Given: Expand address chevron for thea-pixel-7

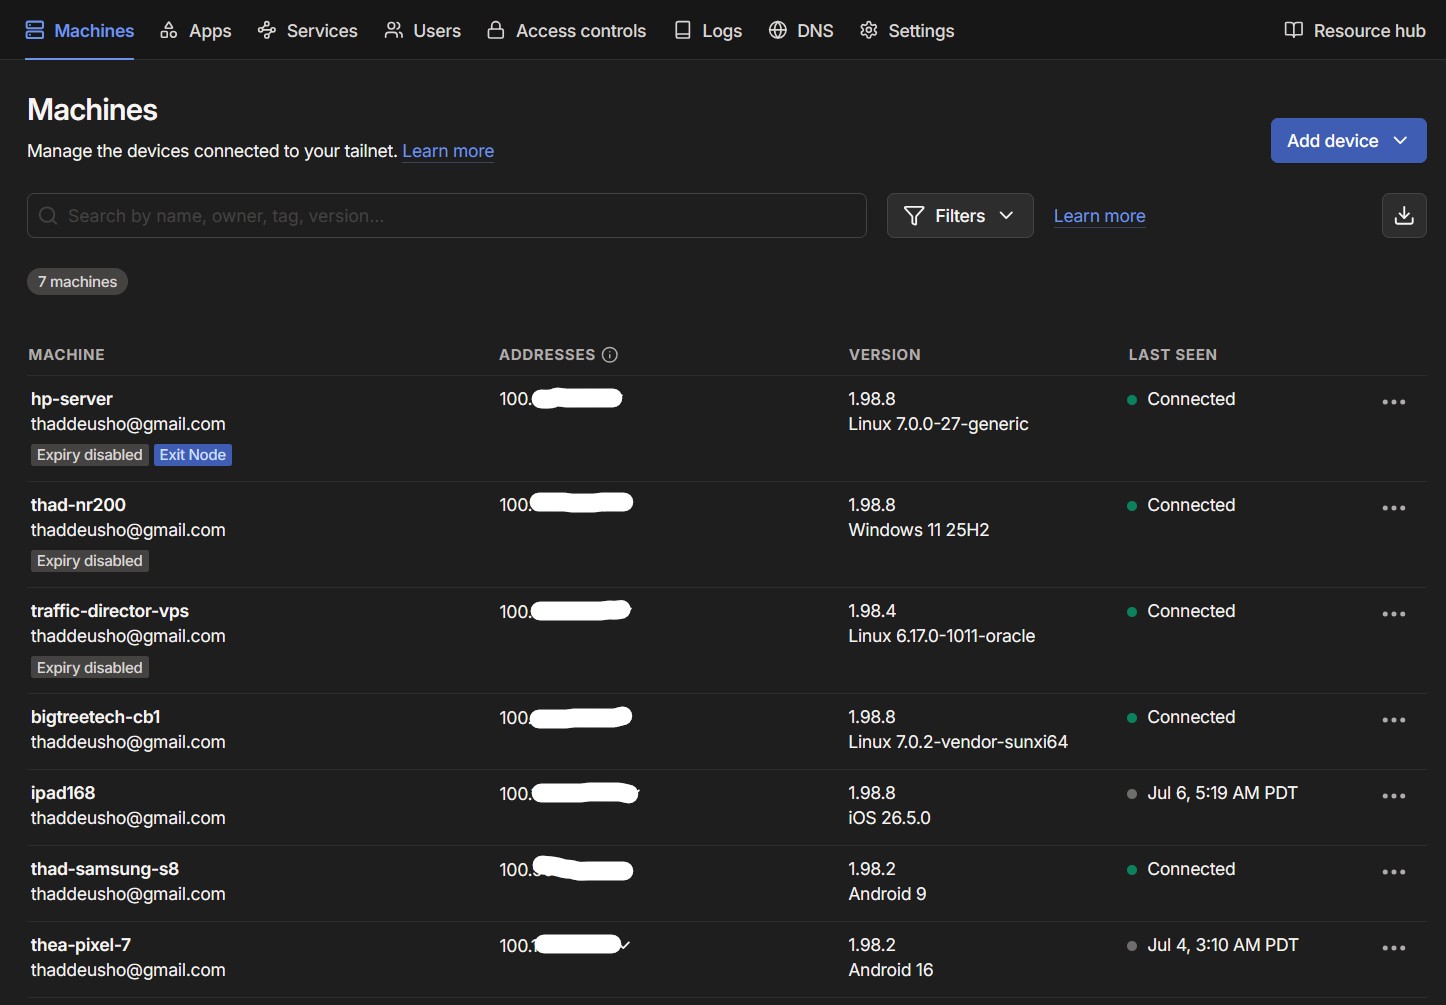Looking at the screenshot, I should pos(625,945).
